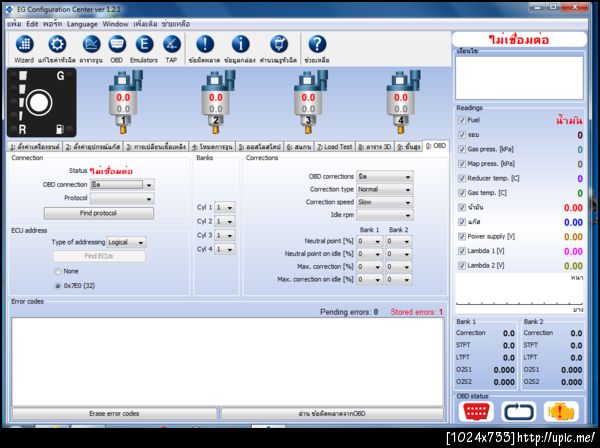The height and width of the screenshot is (448, 600).
Task: Click the petrol pump icon on switch panel
Action: 60,129
